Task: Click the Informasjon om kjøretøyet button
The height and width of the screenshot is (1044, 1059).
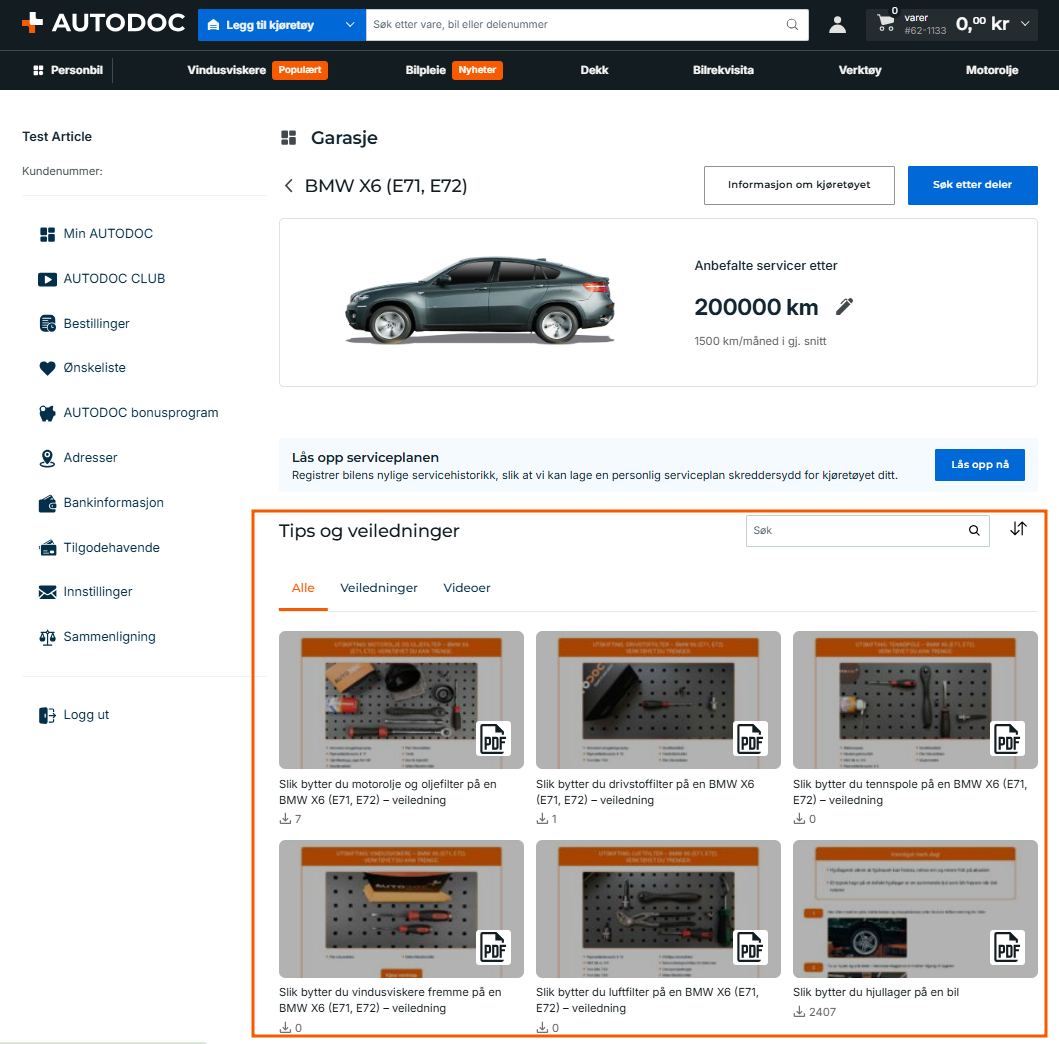Action: tap(799, 185)
